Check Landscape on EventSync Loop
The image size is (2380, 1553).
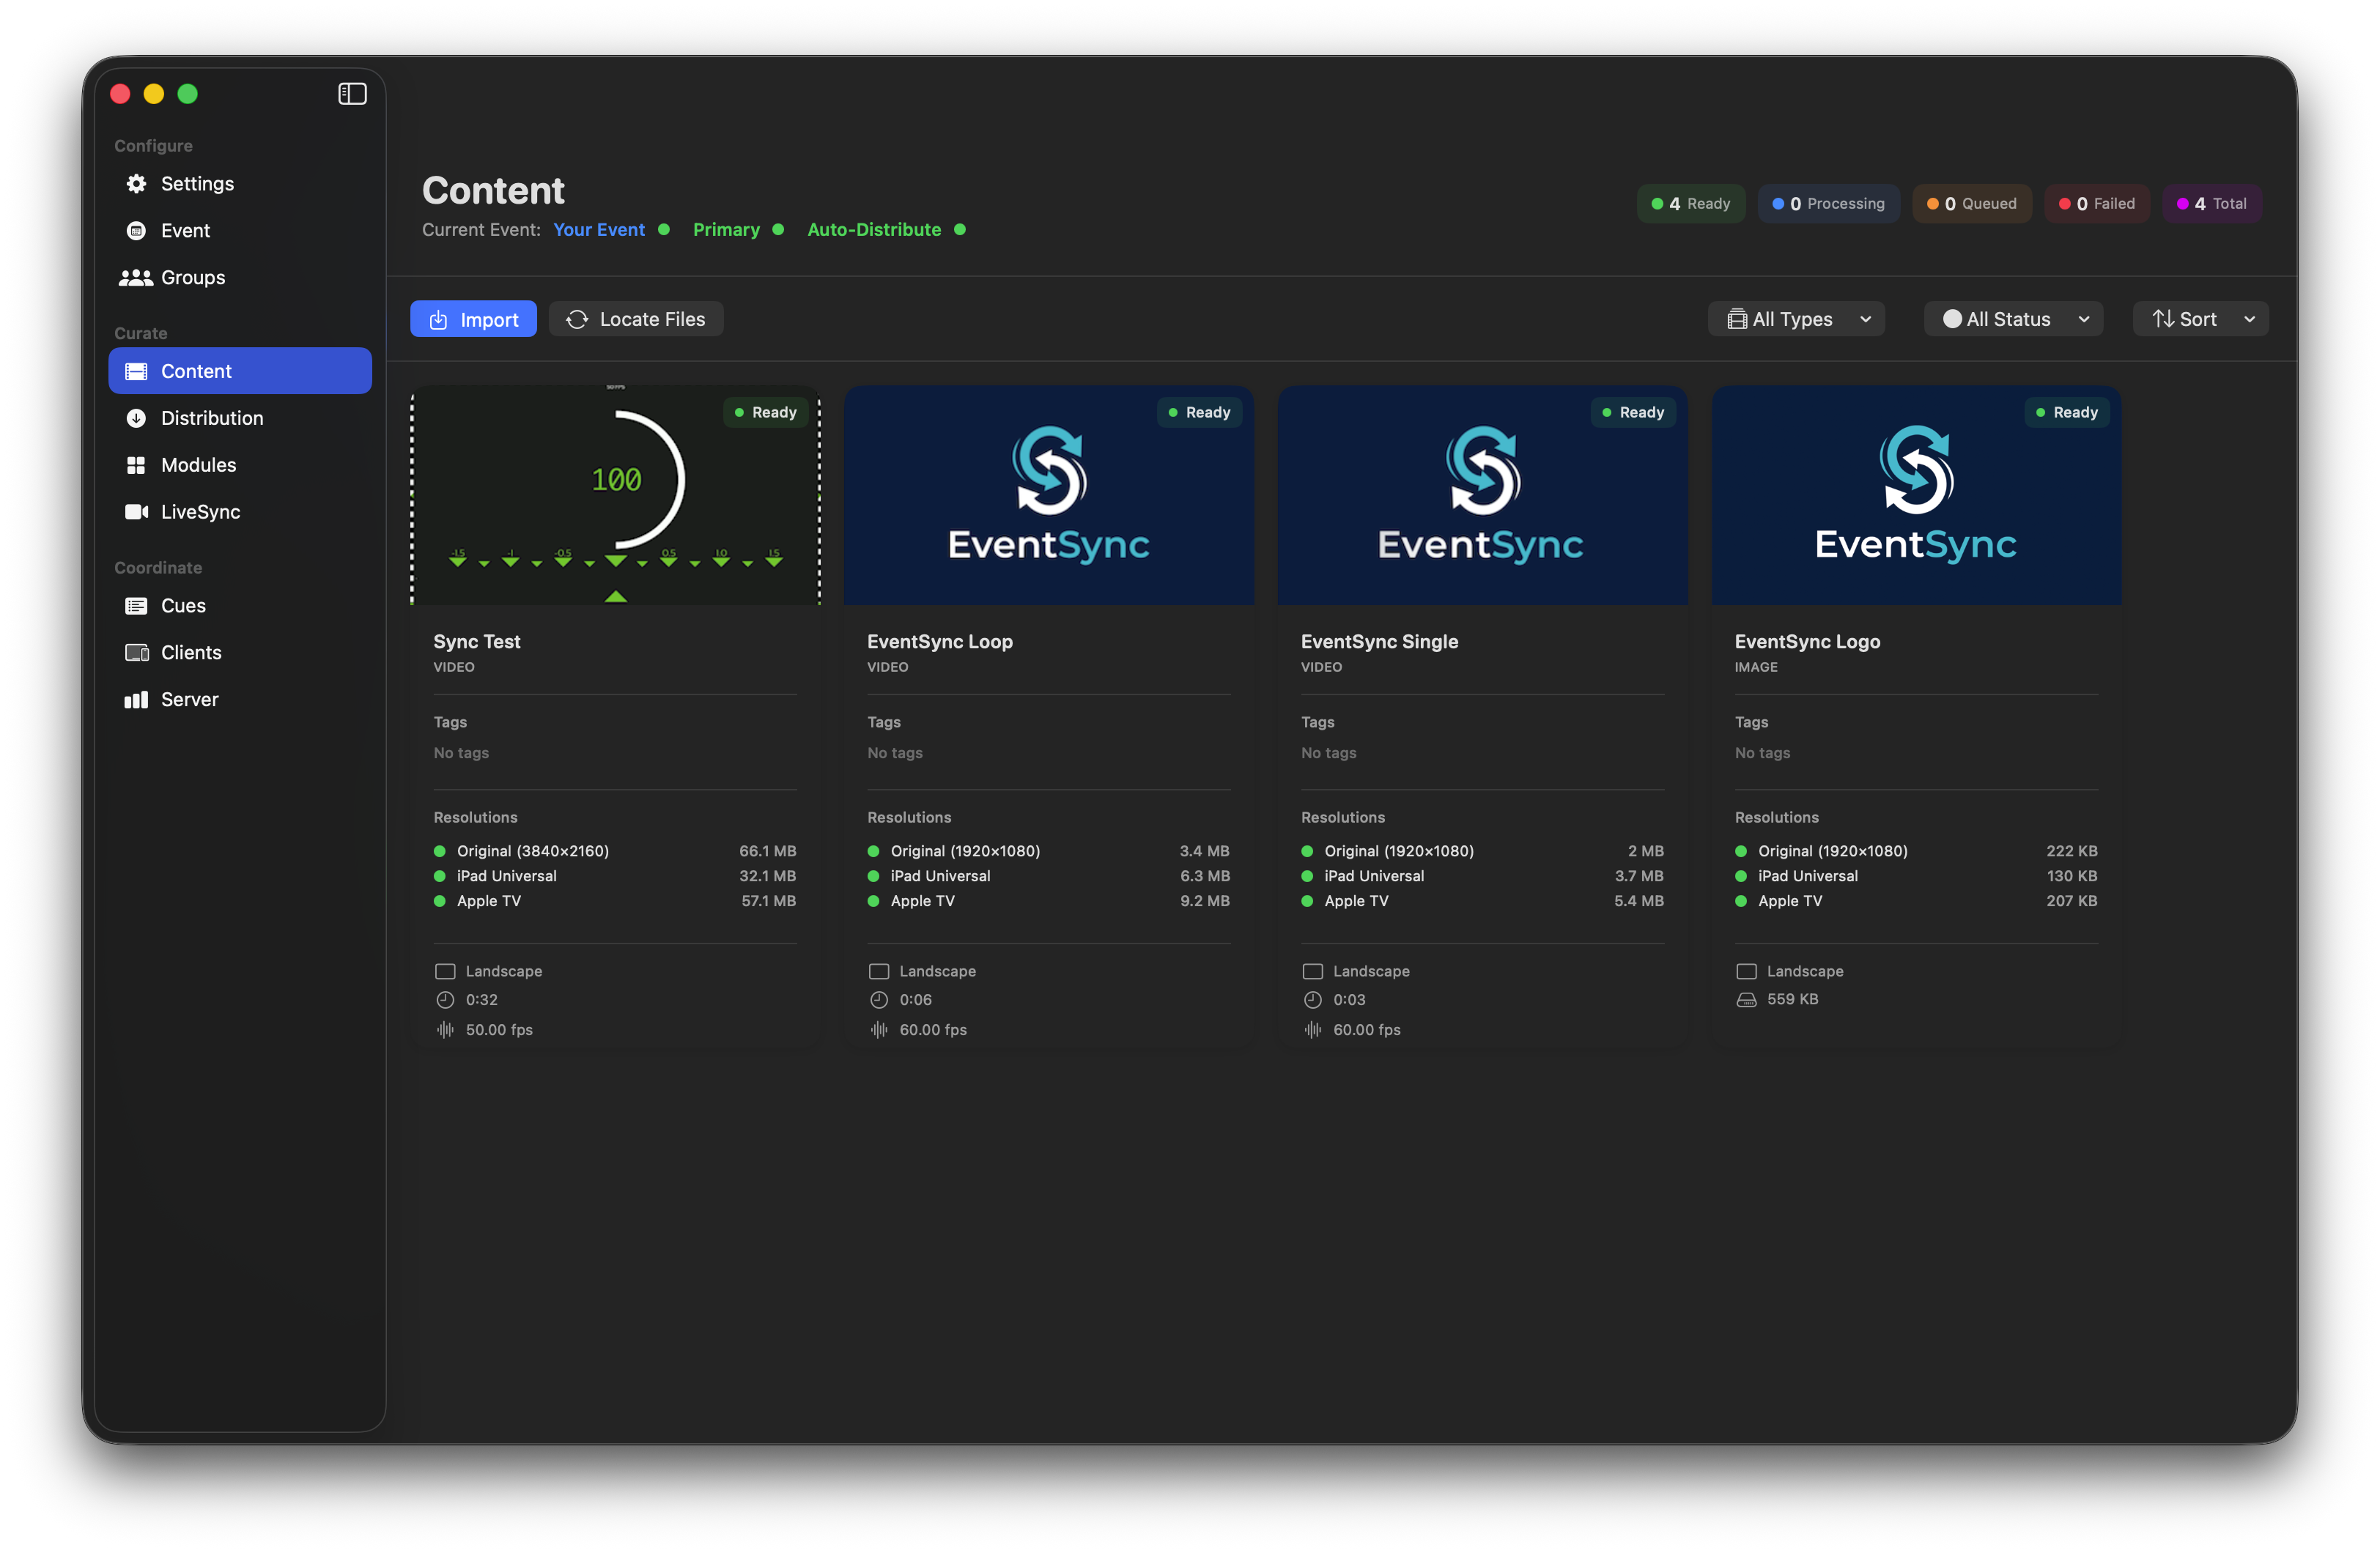[880, 971]
